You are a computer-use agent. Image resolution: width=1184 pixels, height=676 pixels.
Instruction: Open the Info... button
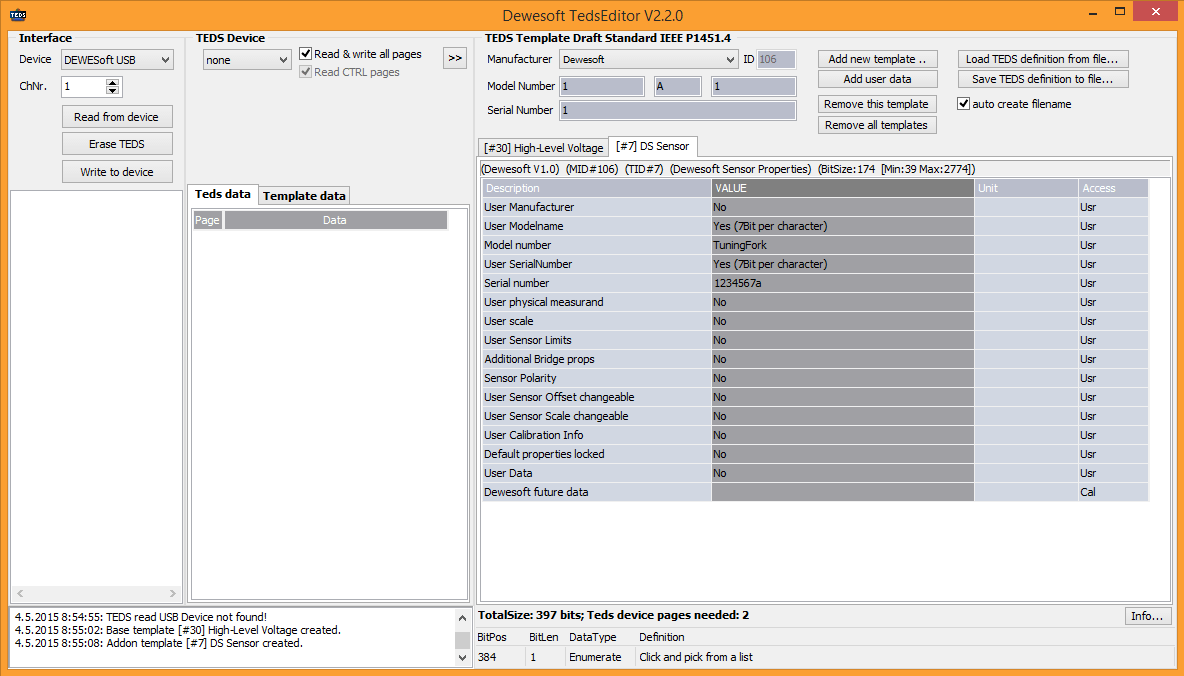(x=1148, y=616)
